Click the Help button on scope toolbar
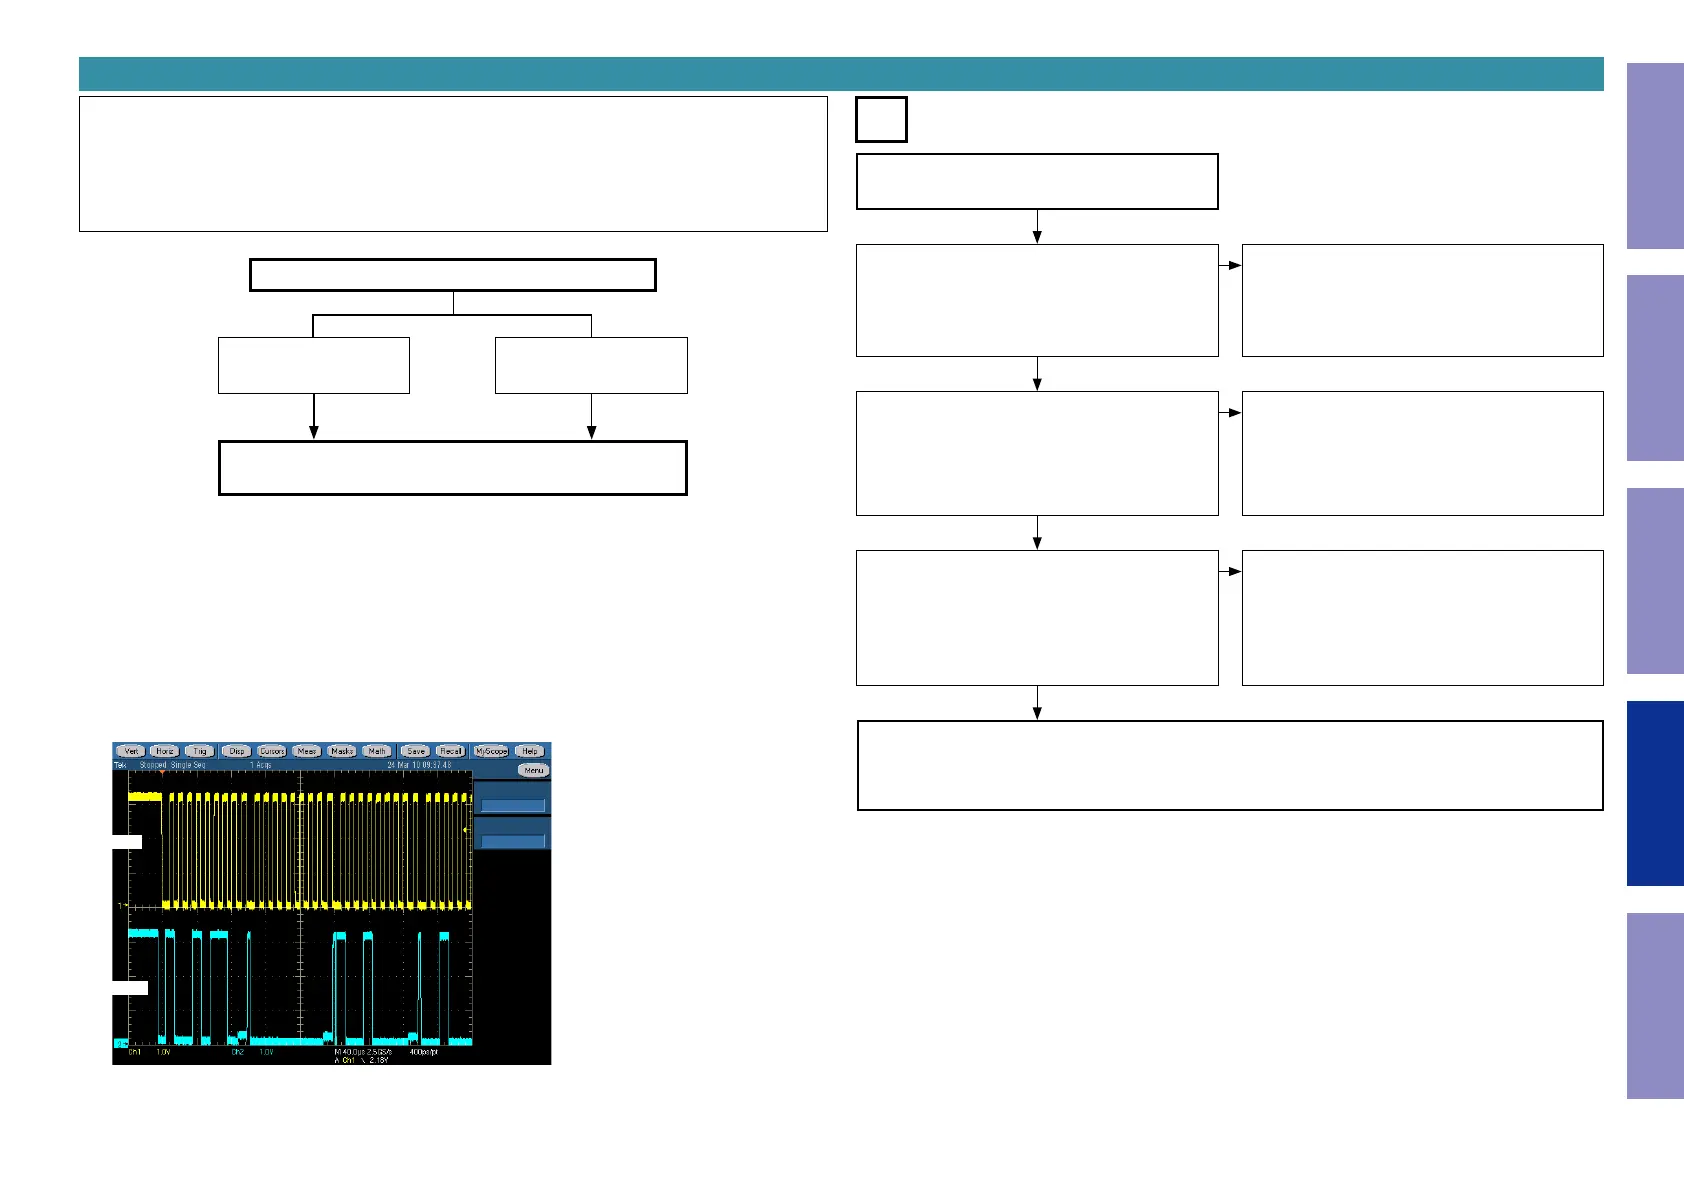Viewport: 1684px width, 1191px height. [x=530, y=751]
